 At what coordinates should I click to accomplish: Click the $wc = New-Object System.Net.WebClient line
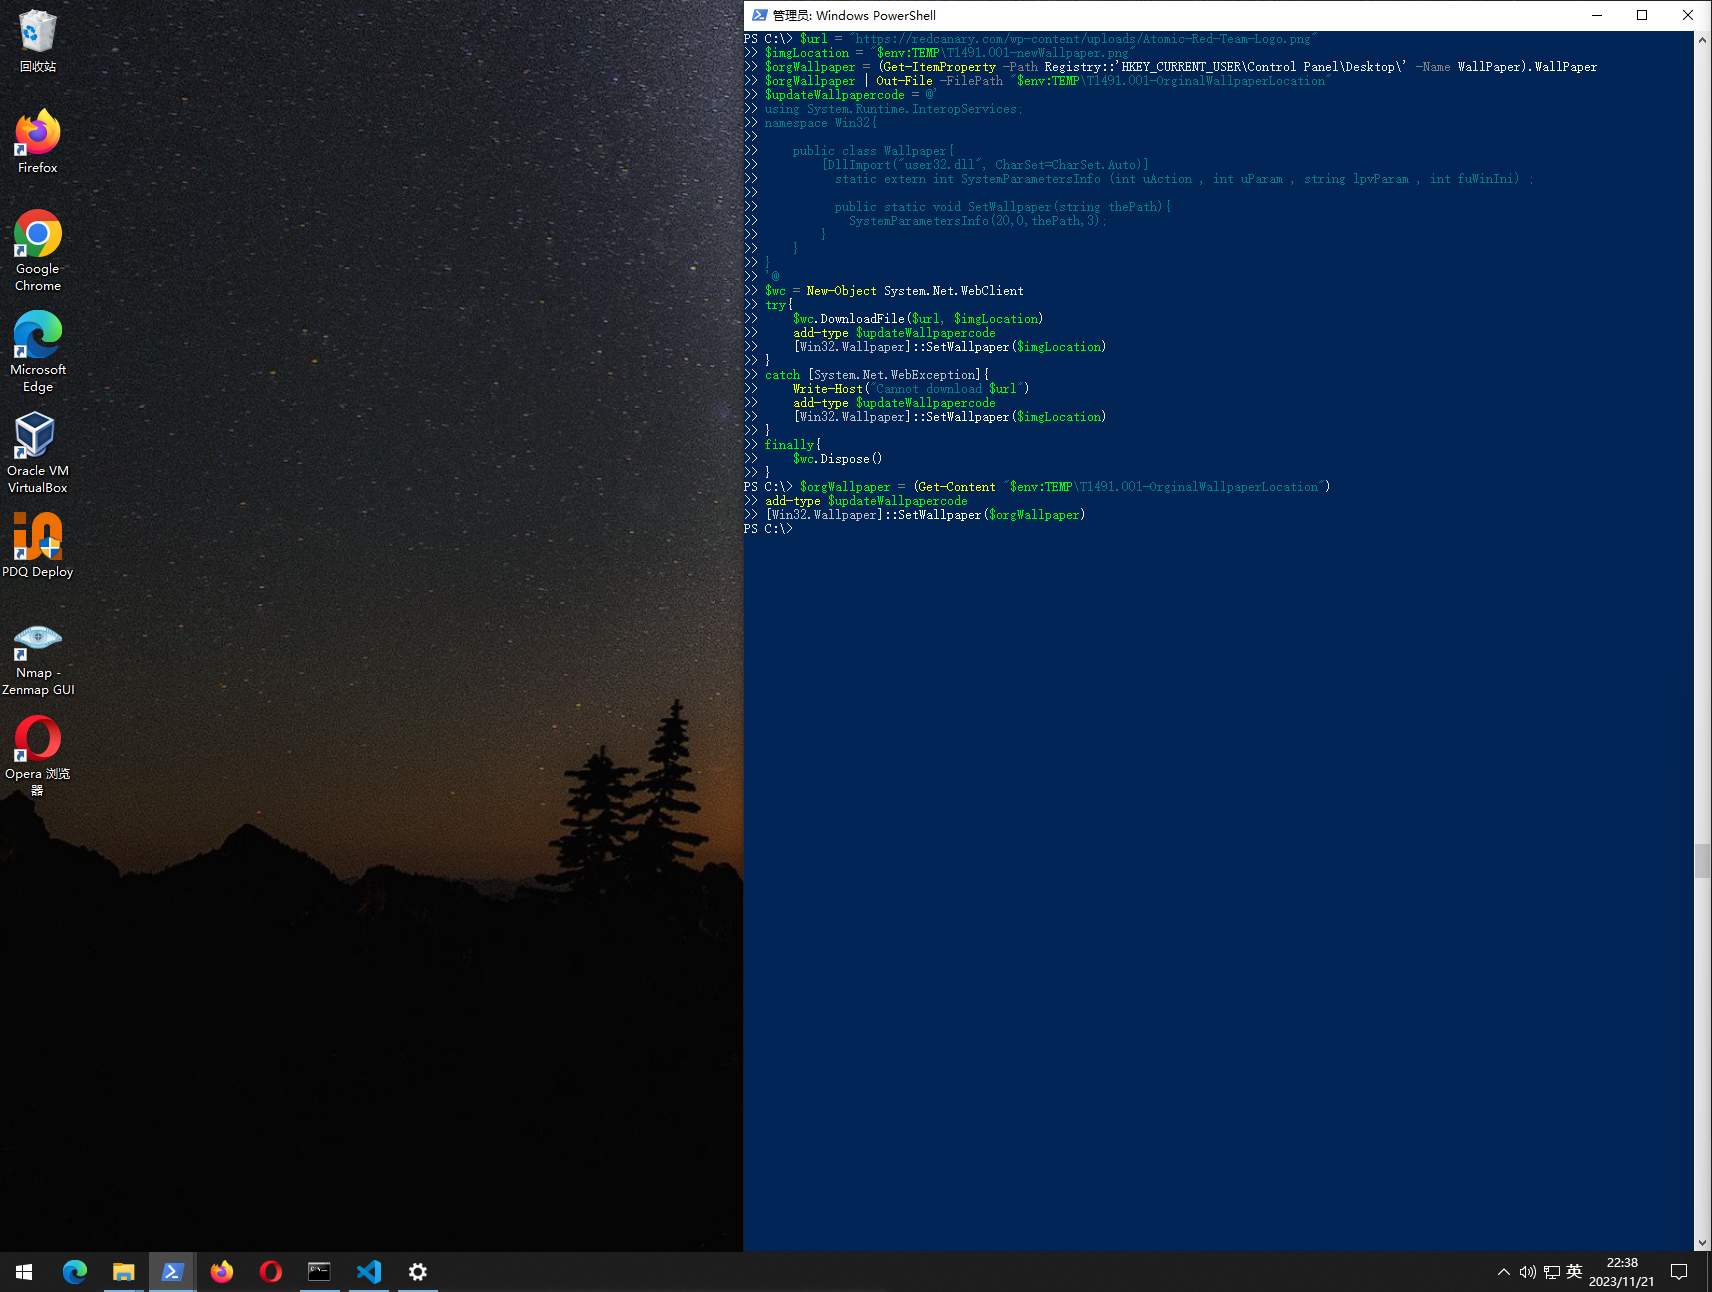click(884, 291)
